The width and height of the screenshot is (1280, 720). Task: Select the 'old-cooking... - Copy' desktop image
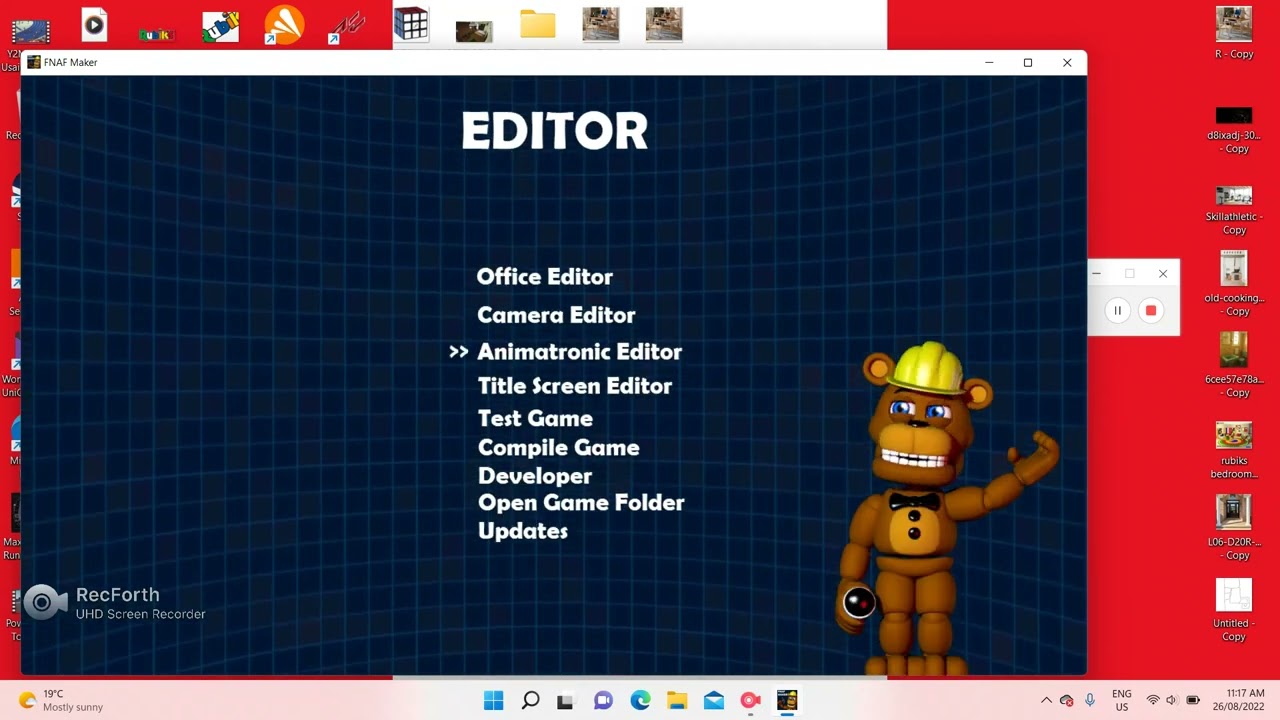(x=1234, y=284)
